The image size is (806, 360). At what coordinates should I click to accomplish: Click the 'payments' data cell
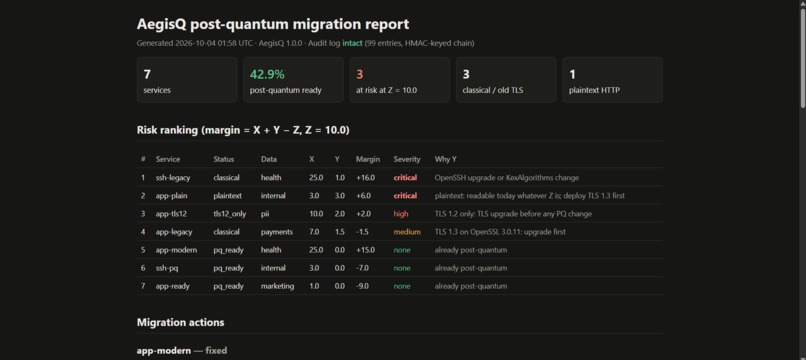(277, 232)
